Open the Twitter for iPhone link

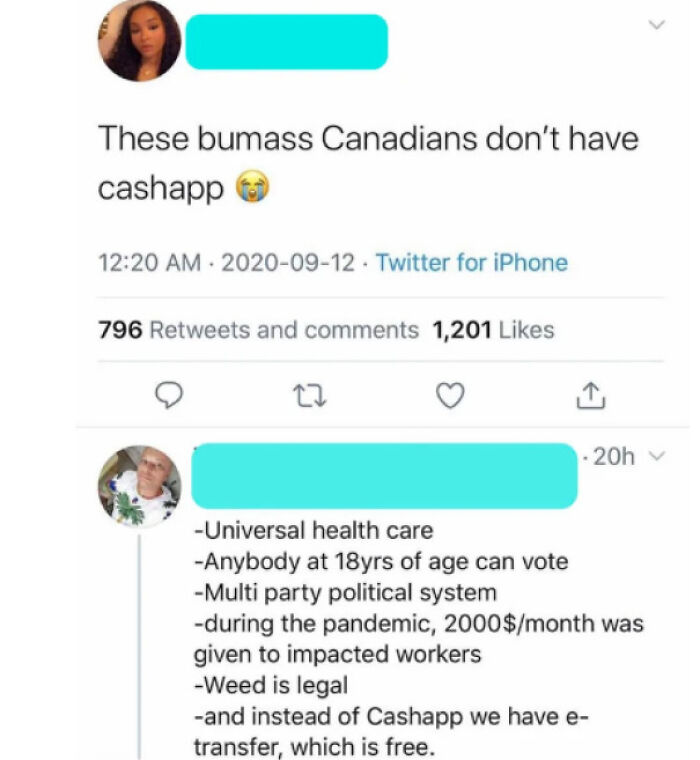[471, 263]
